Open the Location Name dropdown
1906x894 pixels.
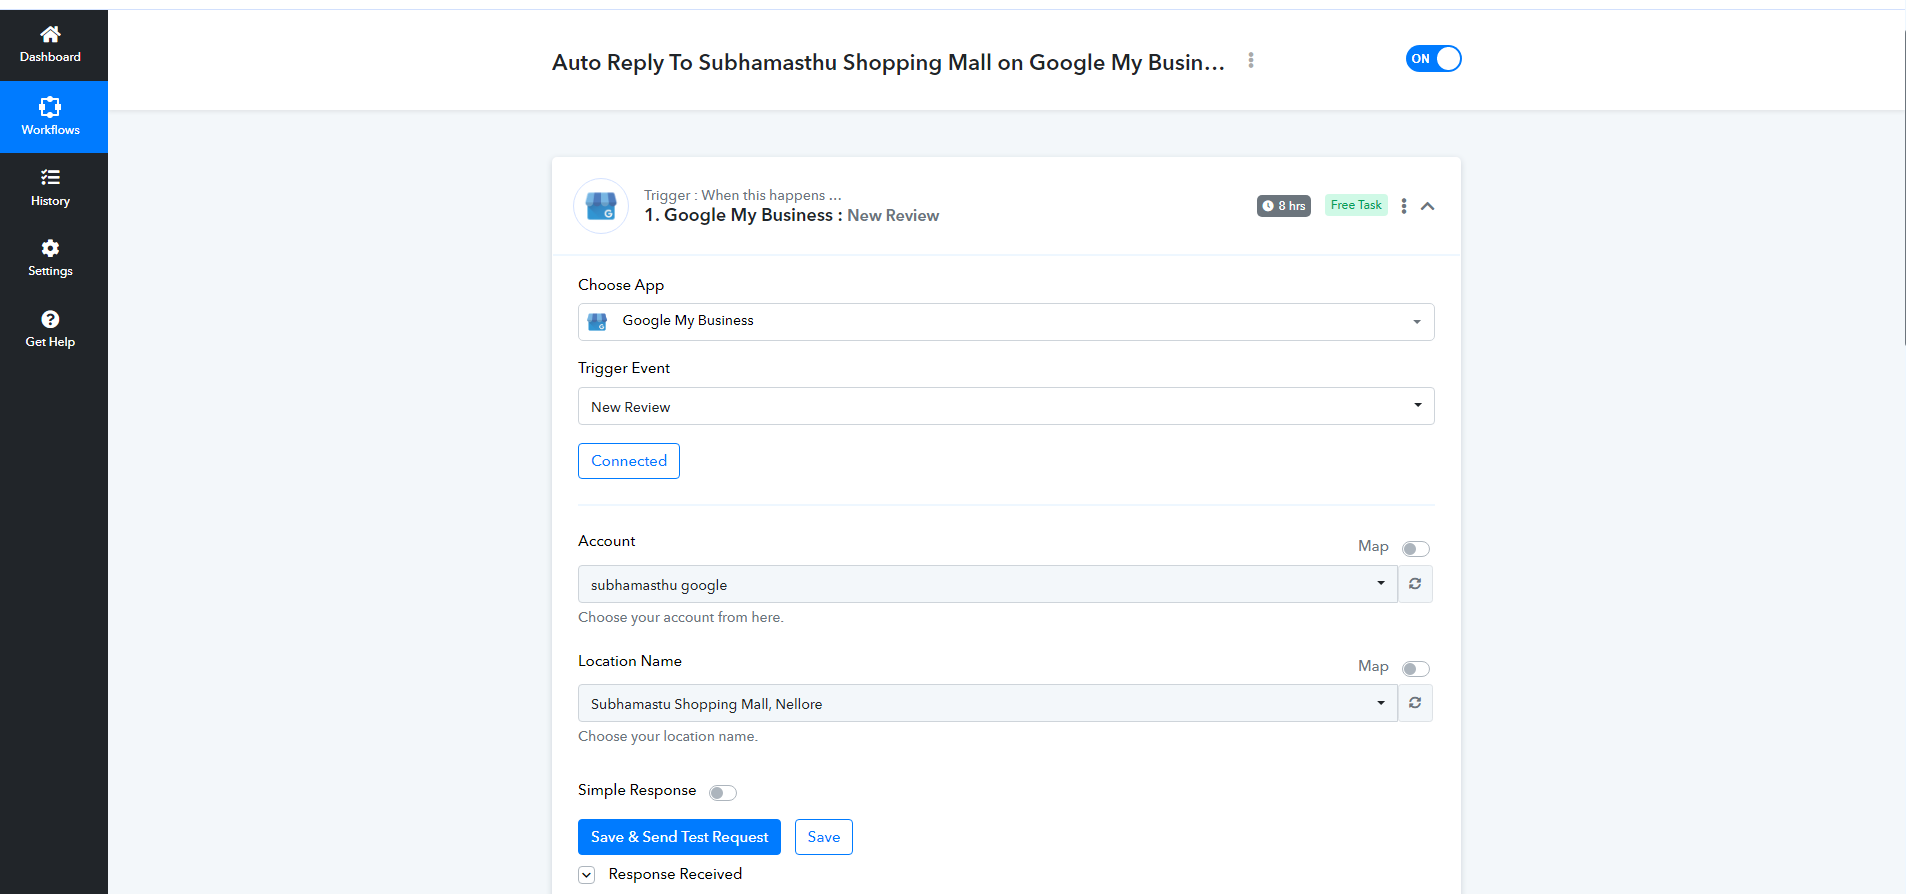click(988, 703)
